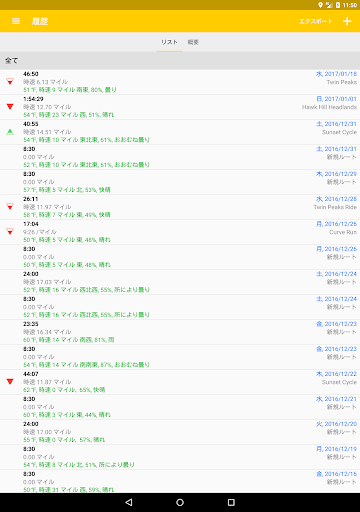The image size is (360, 512).
Task: Select weather line 51℉ with 80%, 曇り
Action: [x=70, y=90]
